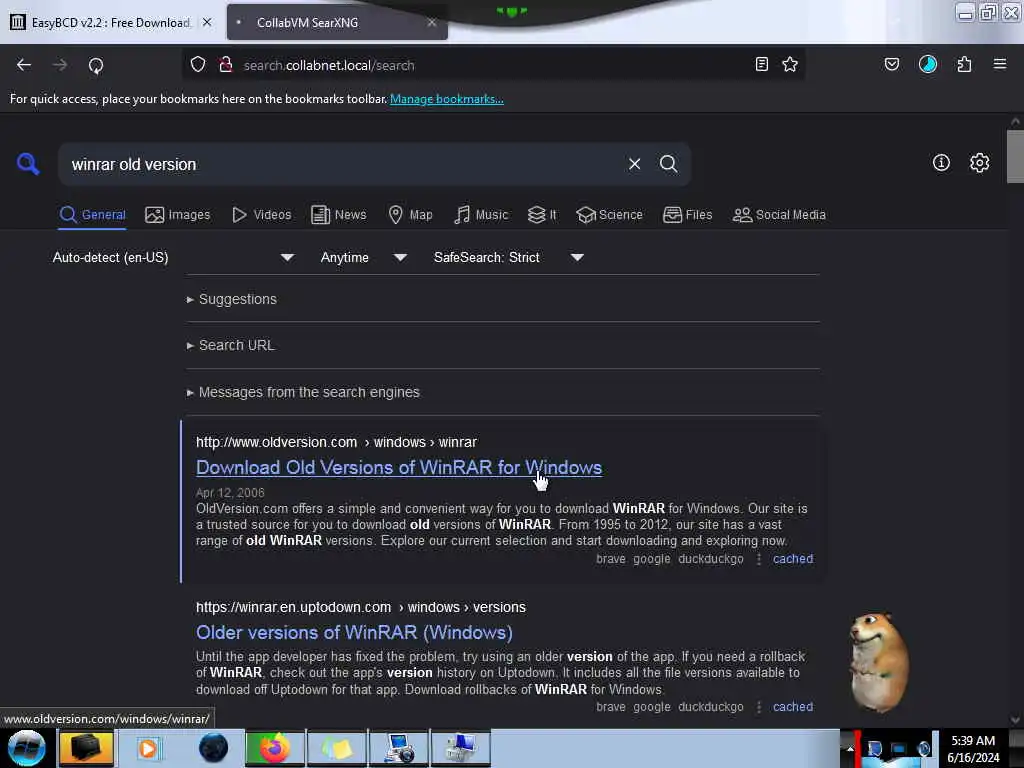Screen dimensions: 1024x768
Task: Open the dark globe taskbar icon
Action: click(x=213, y=748)
